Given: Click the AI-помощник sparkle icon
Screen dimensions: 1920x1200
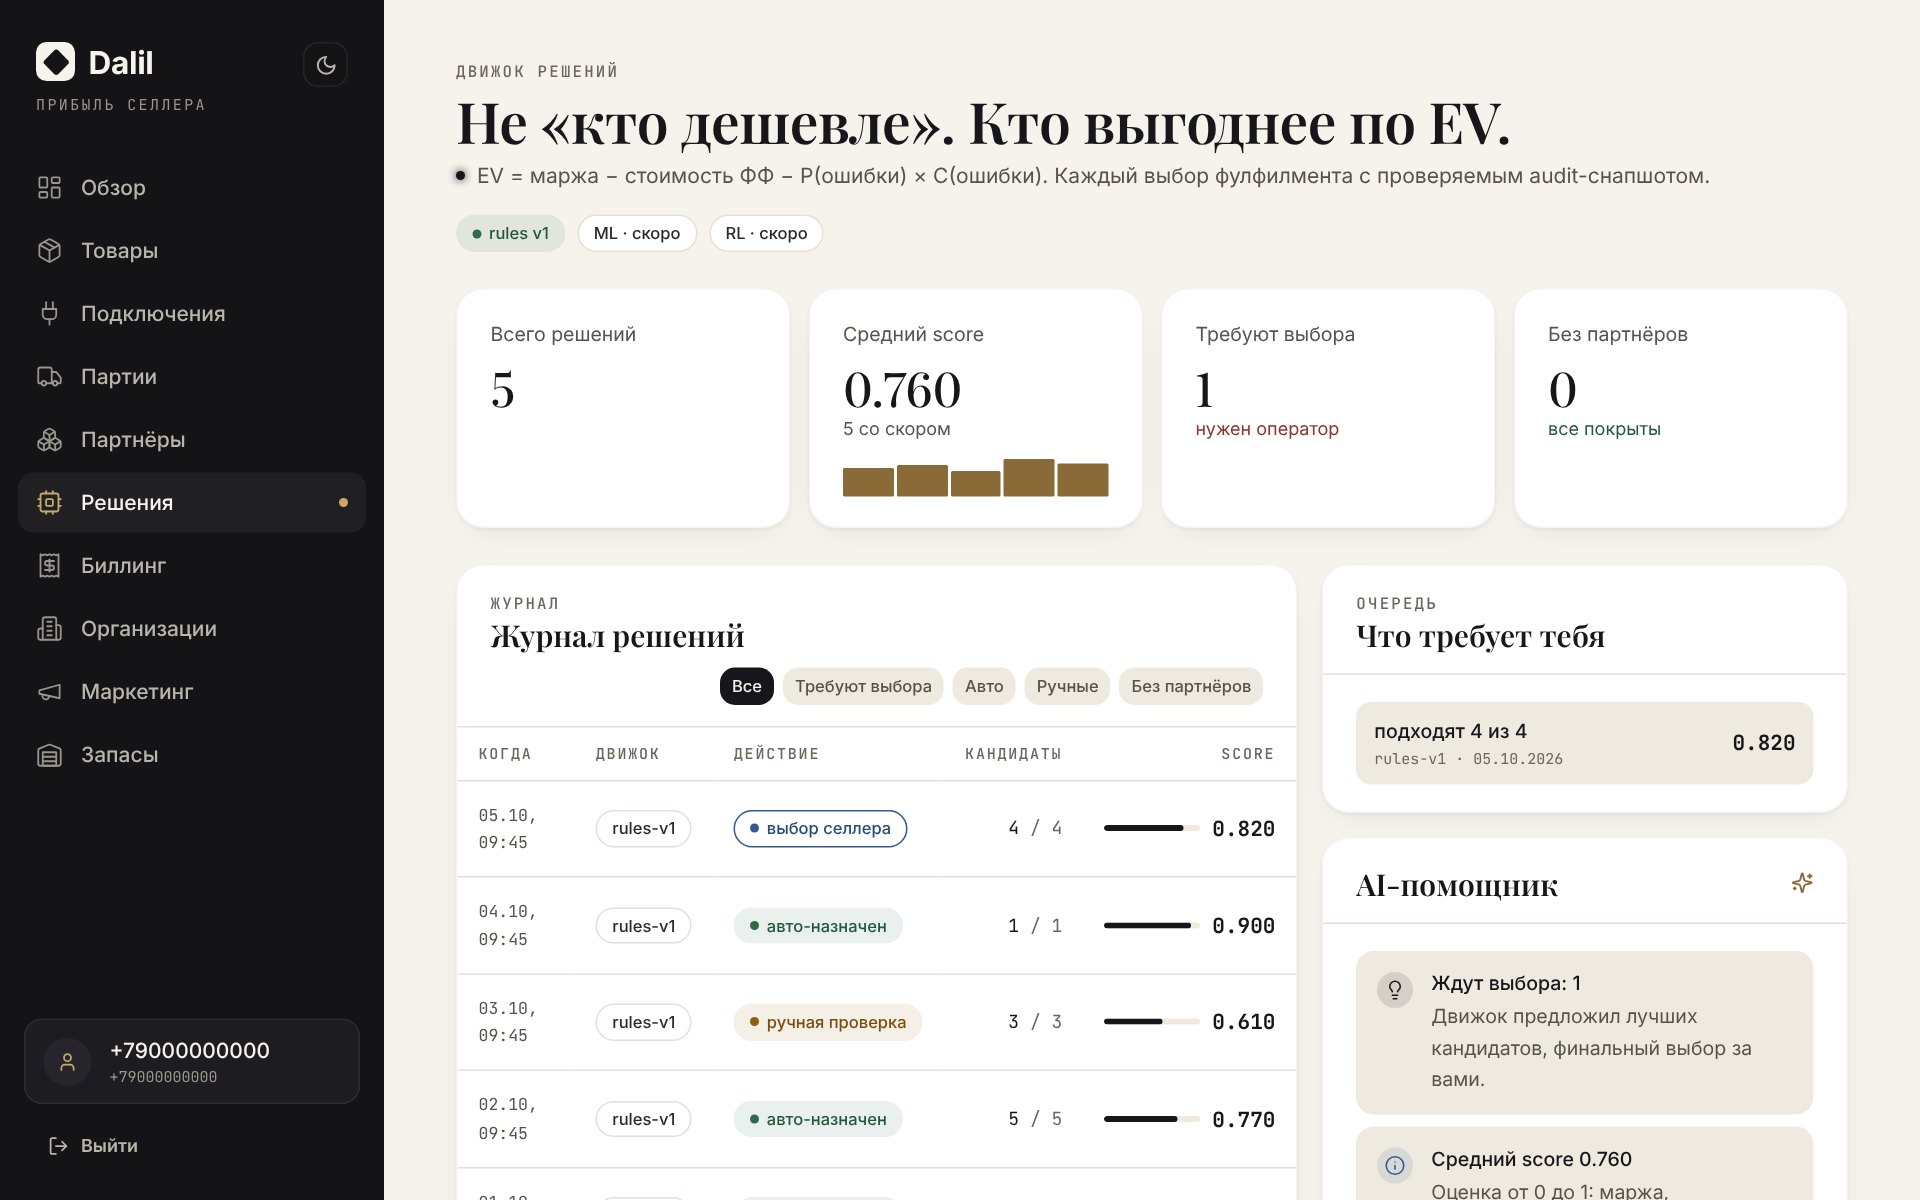Looking at the screenshot, I should (x=1802, y=883).
